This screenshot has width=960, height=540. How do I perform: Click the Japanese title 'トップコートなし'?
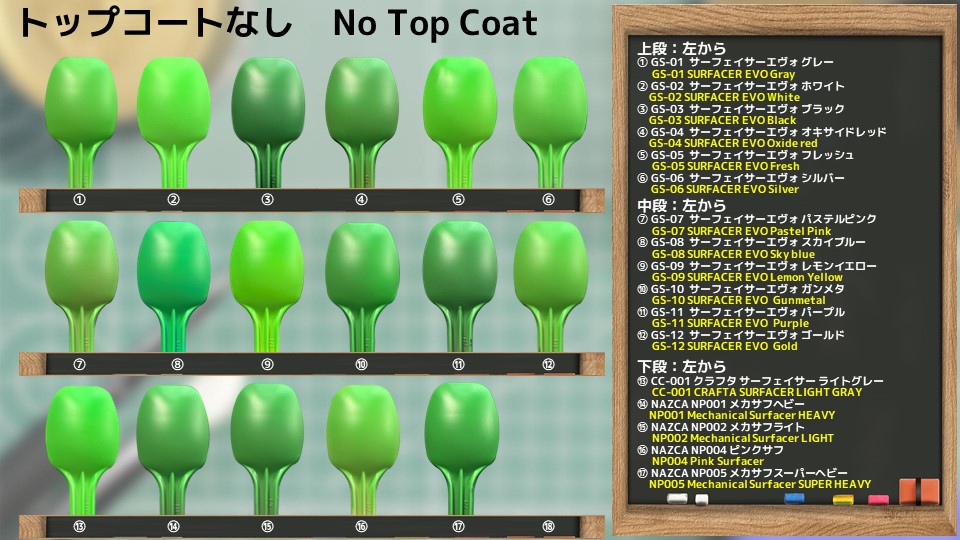155,23
